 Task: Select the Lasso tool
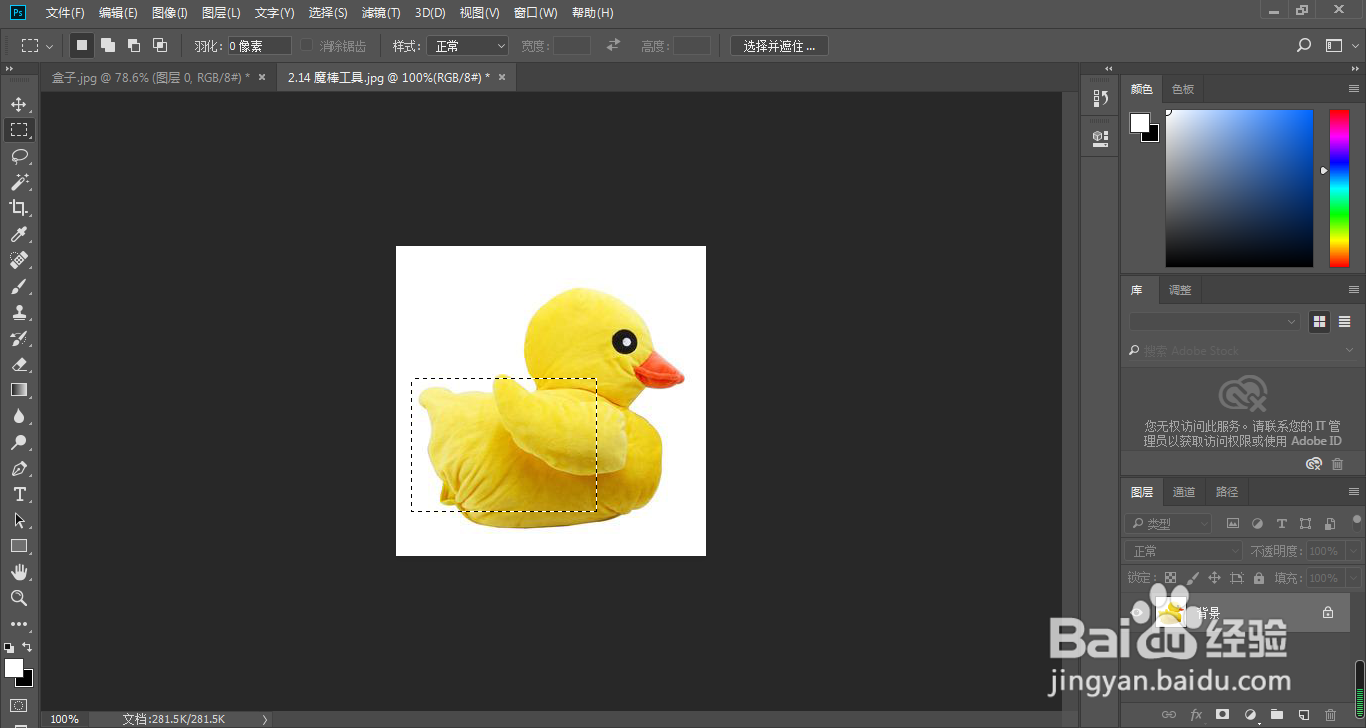click(x=19, y=156)
